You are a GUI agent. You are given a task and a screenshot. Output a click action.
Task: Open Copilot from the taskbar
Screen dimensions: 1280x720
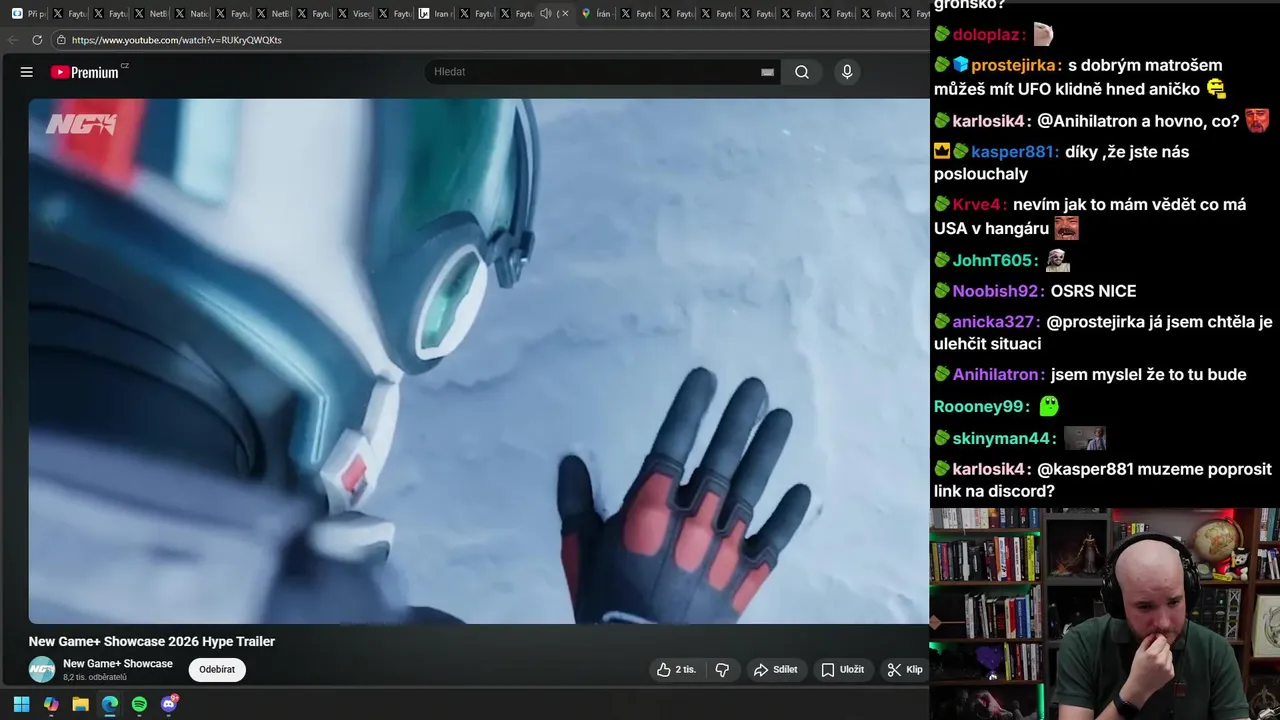coord(51,704)
